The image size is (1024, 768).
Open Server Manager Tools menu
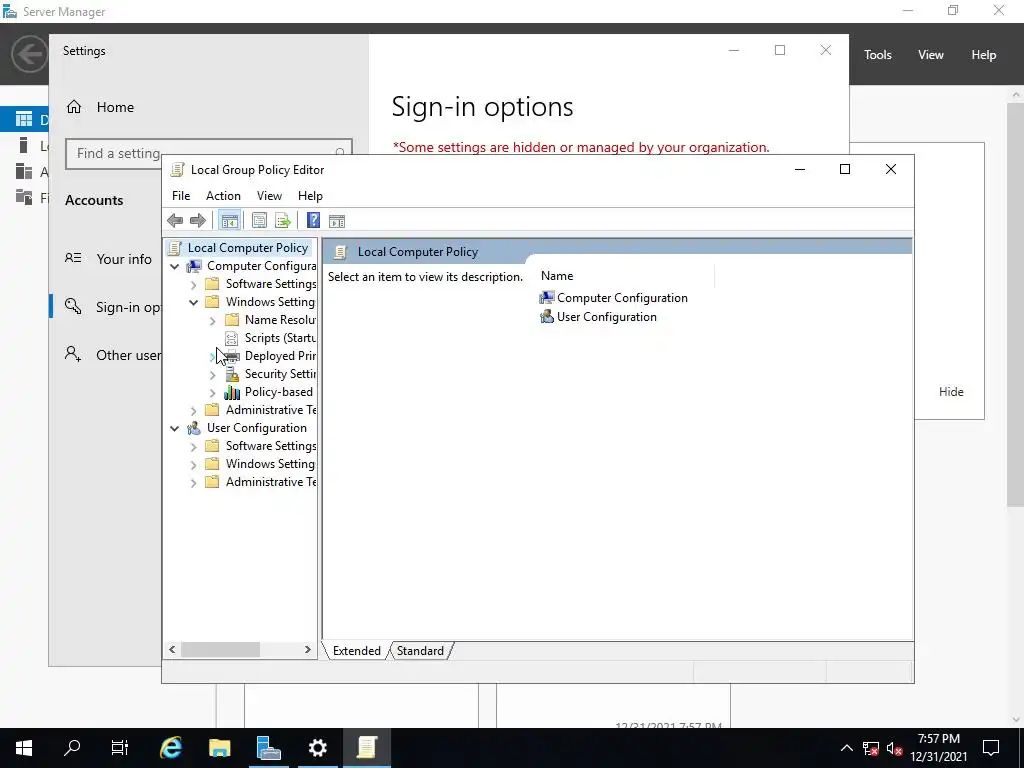pyautogui.click(x=878, y=55)
